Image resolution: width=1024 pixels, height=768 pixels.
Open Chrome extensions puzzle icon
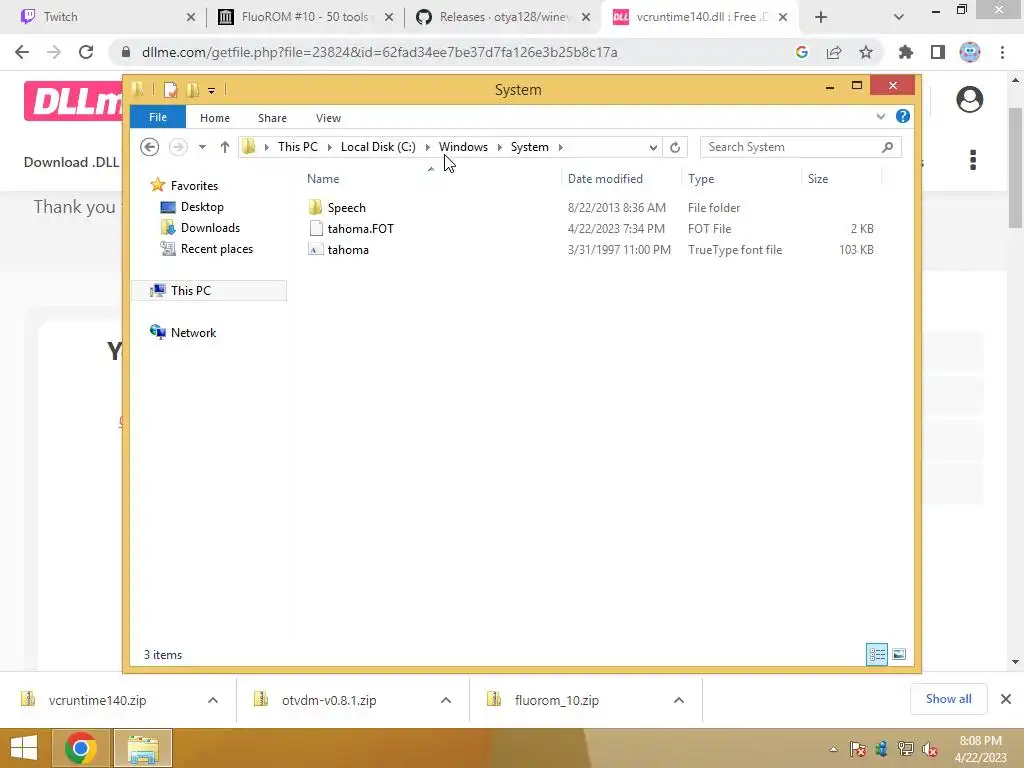[905, 52]
